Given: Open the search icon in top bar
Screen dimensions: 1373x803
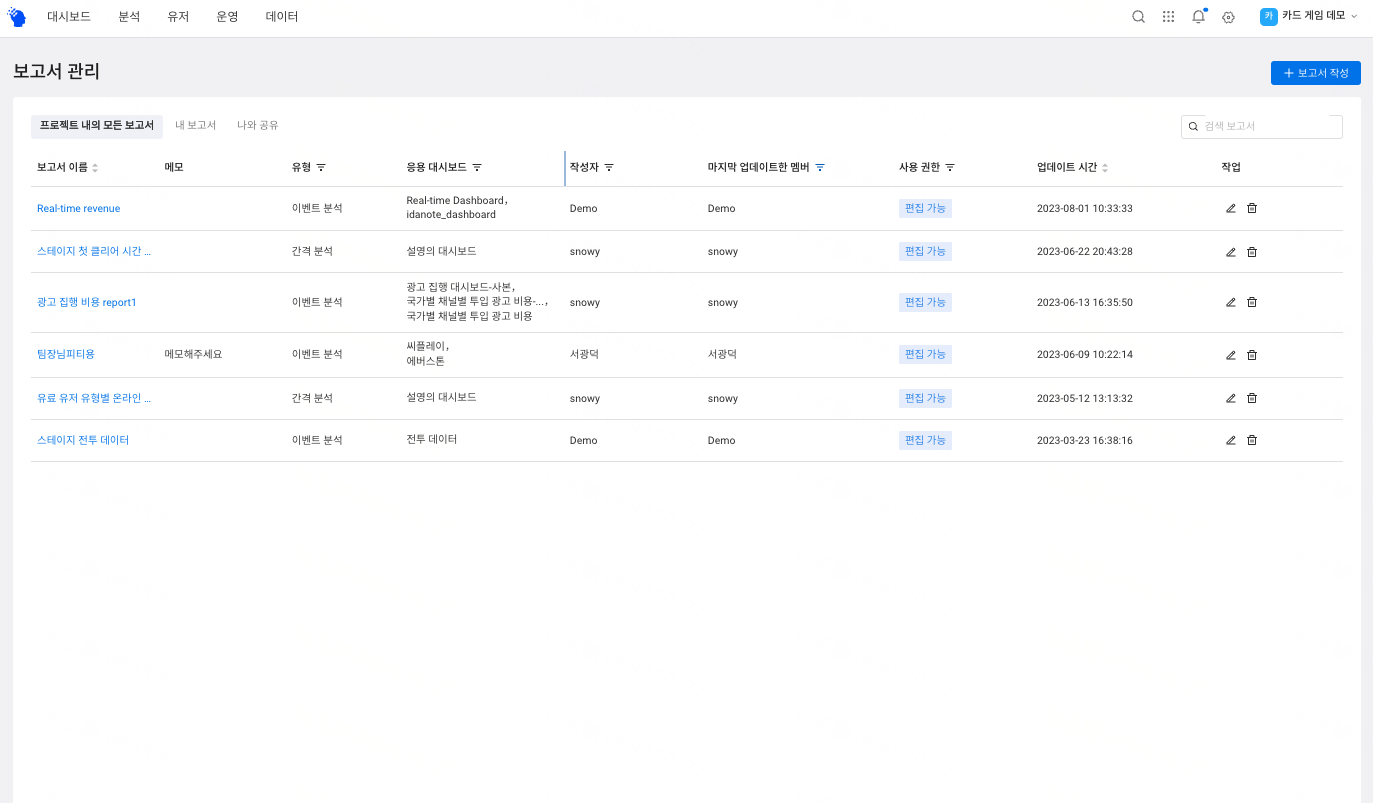Looking at the screenshot, I should 1138,16.
